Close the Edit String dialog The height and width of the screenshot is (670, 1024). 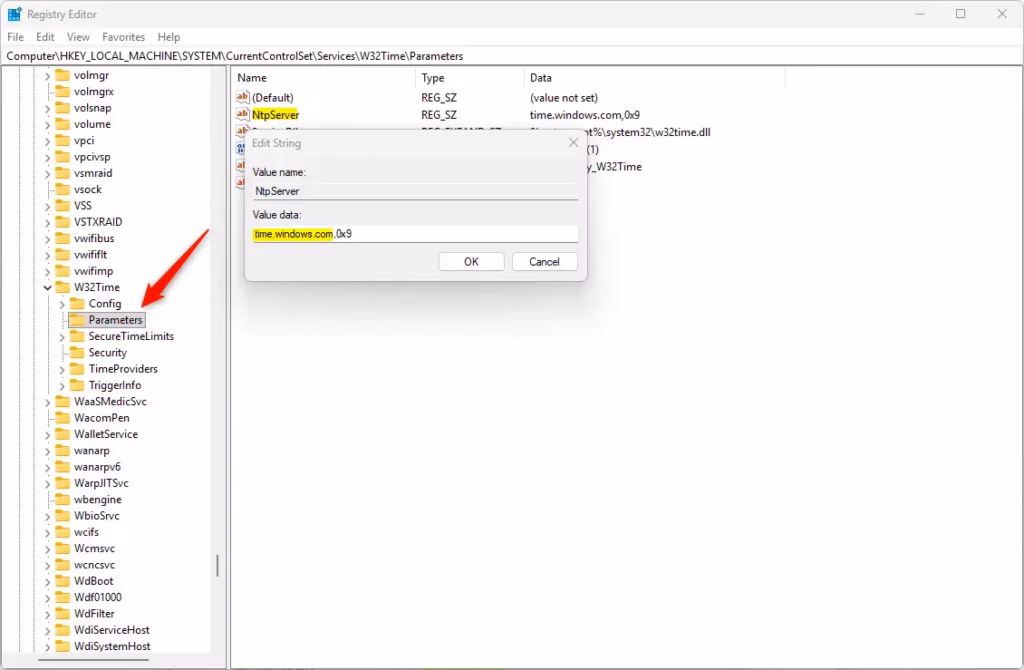coord(573,142)
